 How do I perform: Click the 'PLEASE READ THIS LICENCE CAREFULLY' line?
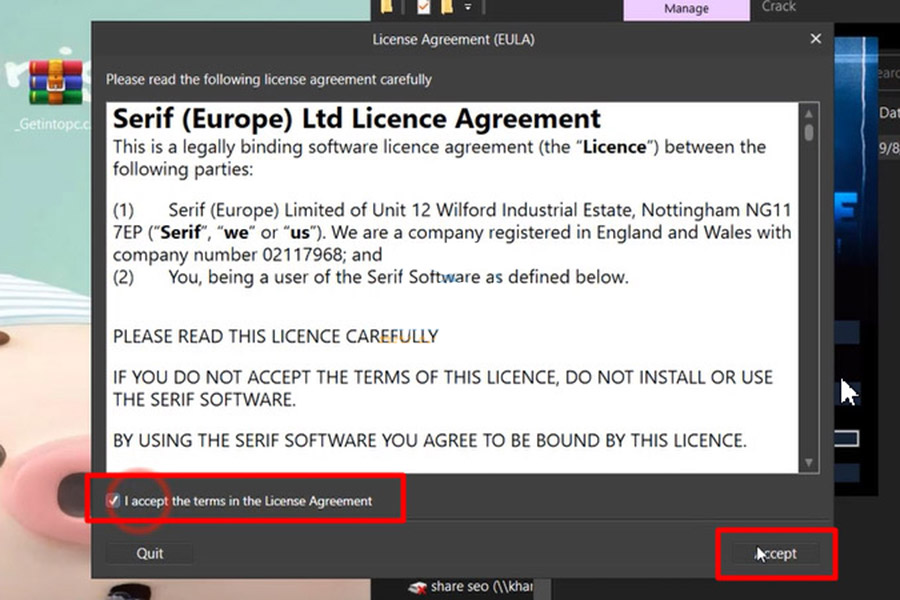click(276, 336)
